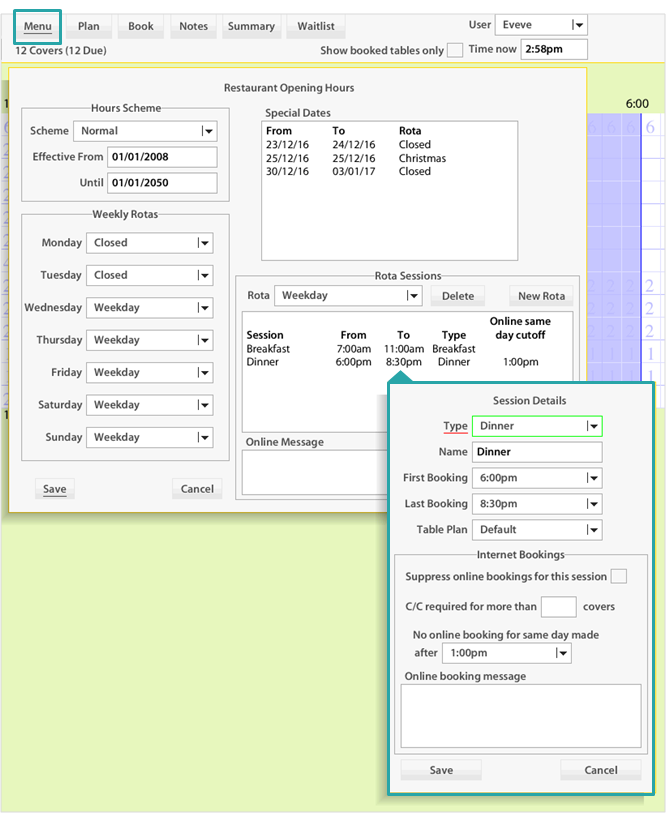Screen dimensions: 671x823
Task: Change Thursday's weekly rota dropdown
Action: point(150,340)
